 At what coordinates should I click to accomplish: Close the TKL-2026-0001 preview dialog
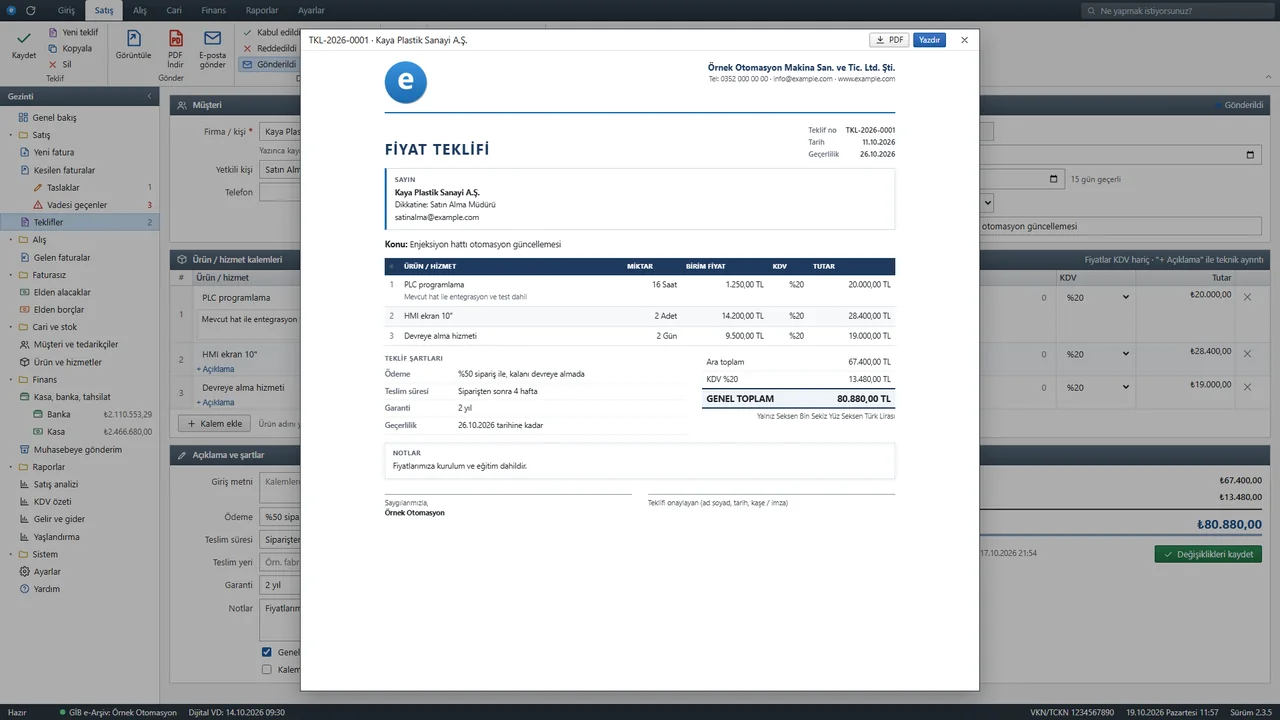click(x=964, y=40)
